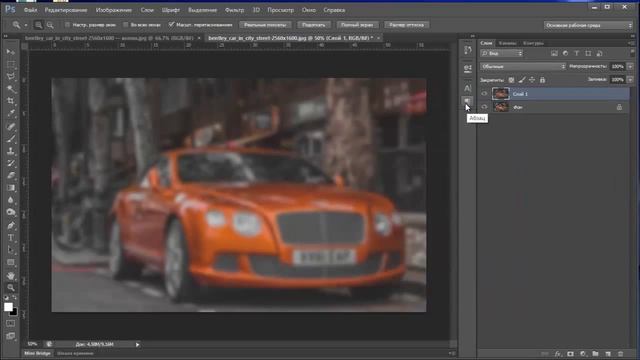Screen dimensions: 640x360
Task: Open the Редактирование menu
Action: tap(66, 10)
